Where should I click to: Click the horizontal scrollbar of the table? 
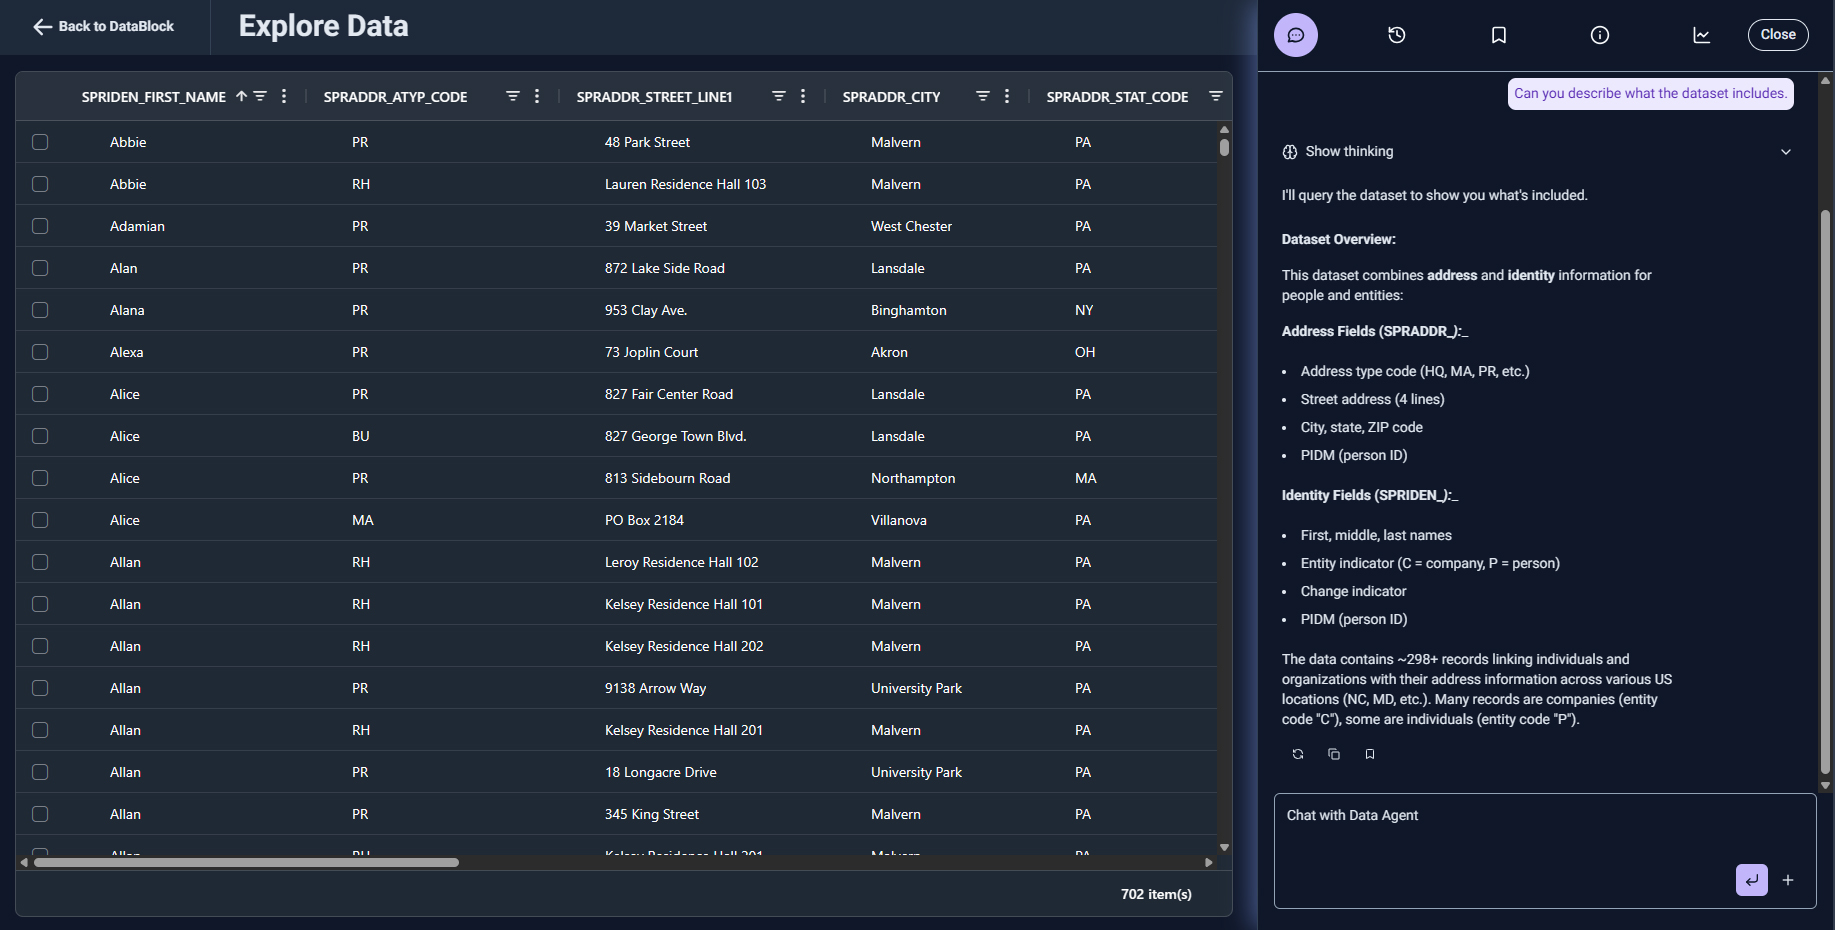246,862
